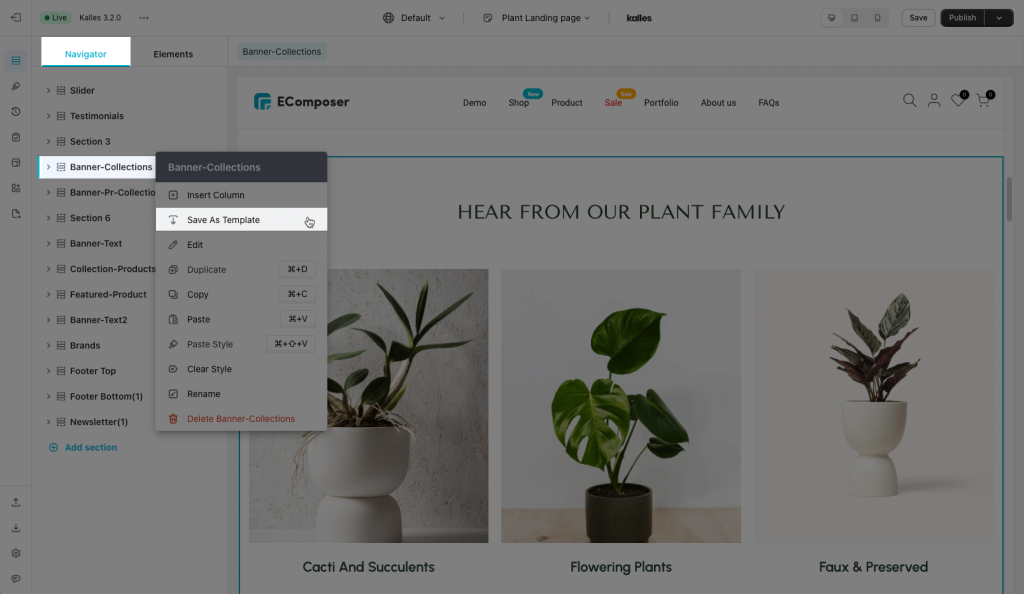The width and height of the screenshot is (1024, 594).
Task: Click the search magnifier icon in store header
Action: point(909,101)
